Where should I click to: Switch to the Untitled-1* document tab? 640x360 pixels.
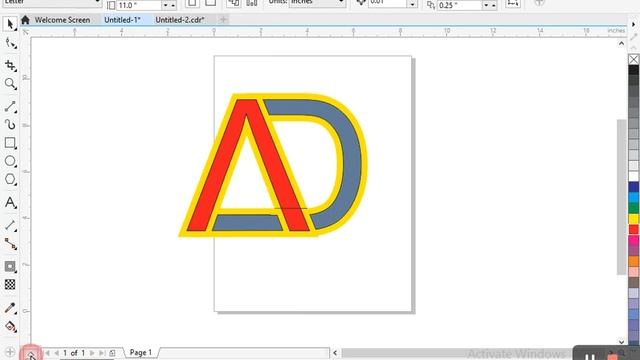click(x=122, y=20)
